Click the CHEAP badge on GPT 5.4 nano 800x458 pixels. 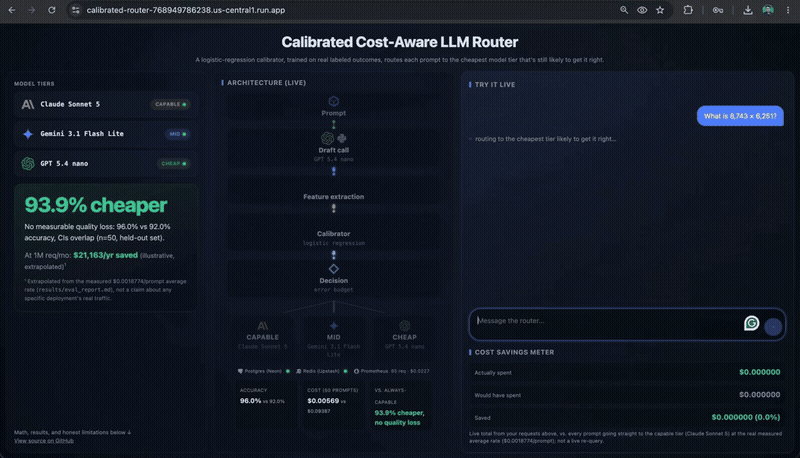coord(173,164)
